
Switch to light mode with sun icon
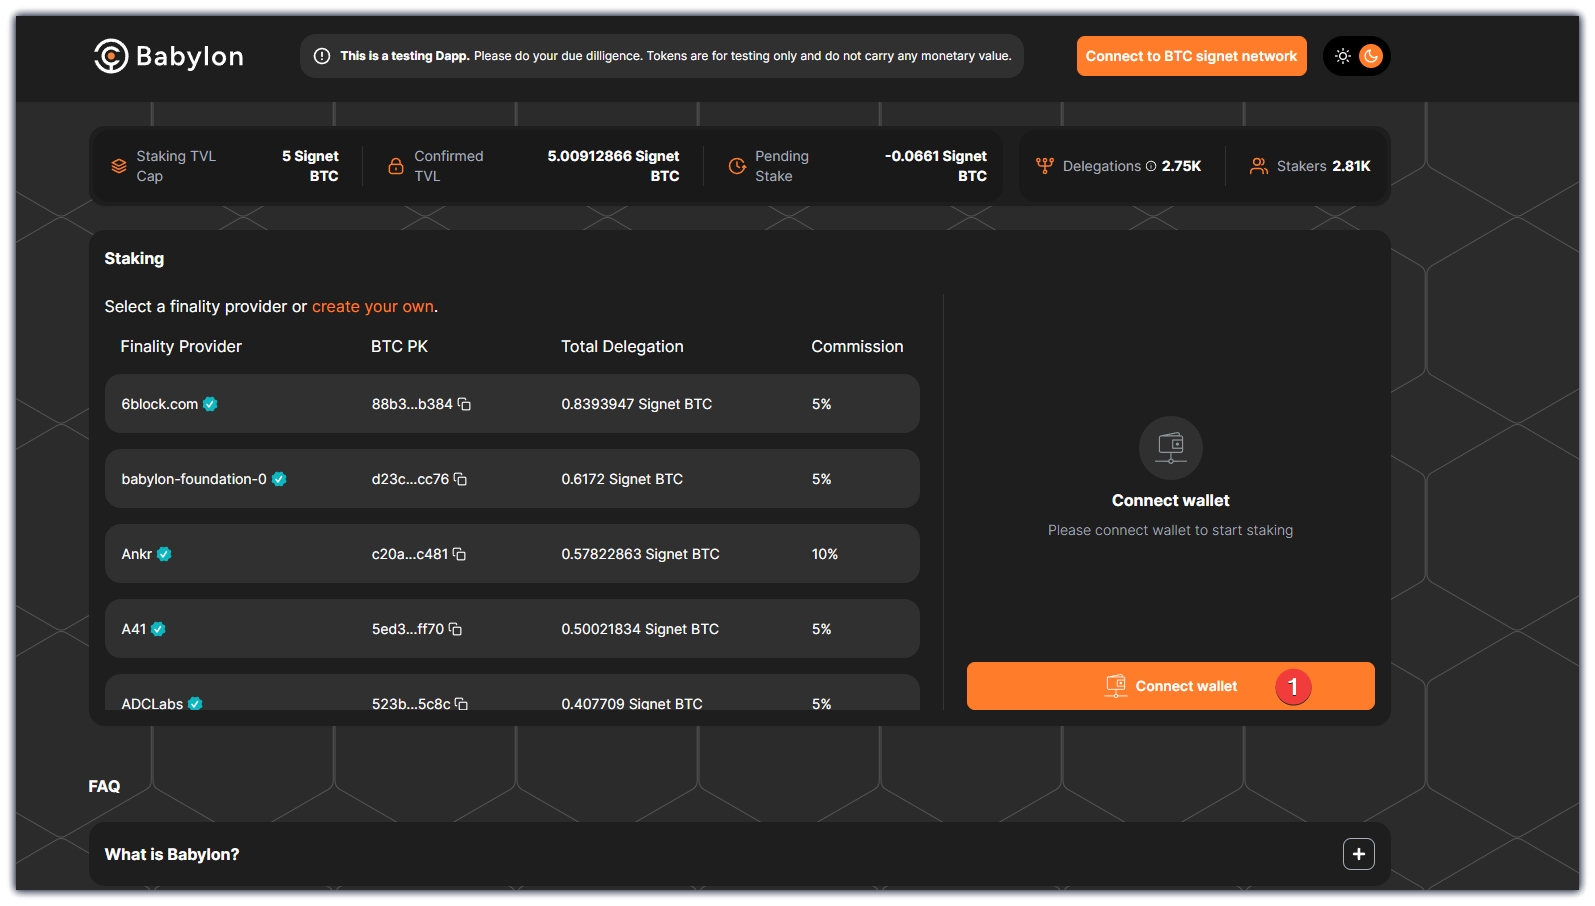tap(1343, 56)
